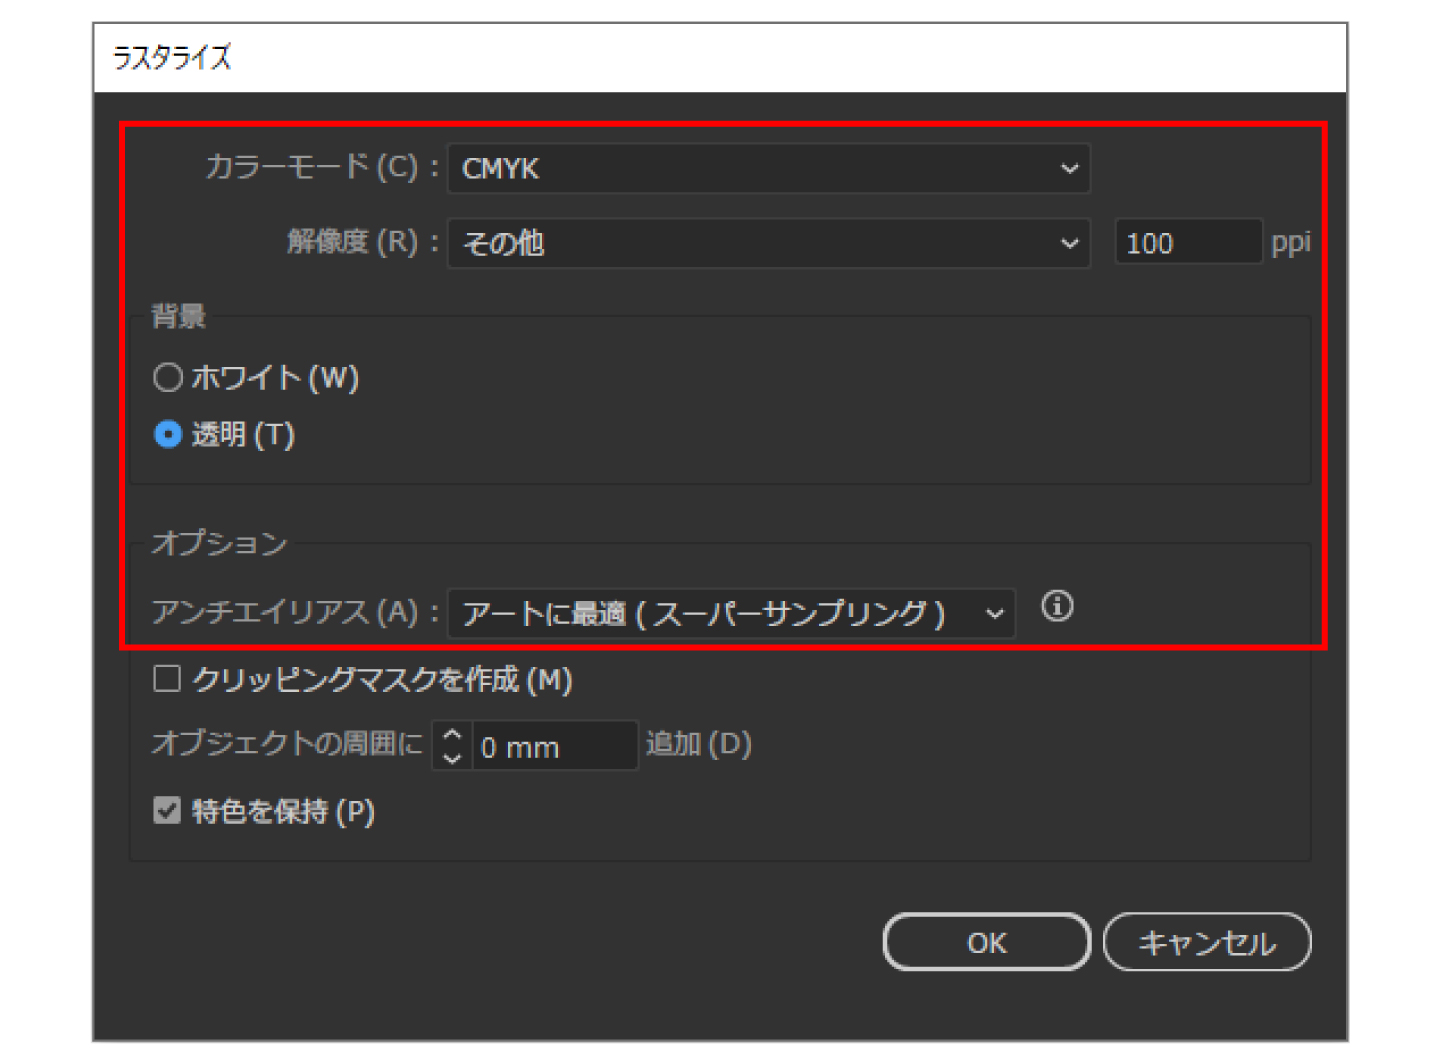The height and width of the screenshot is (1060, 1430).
Task: Click the OK button
Action: click(x=986, y=942)
